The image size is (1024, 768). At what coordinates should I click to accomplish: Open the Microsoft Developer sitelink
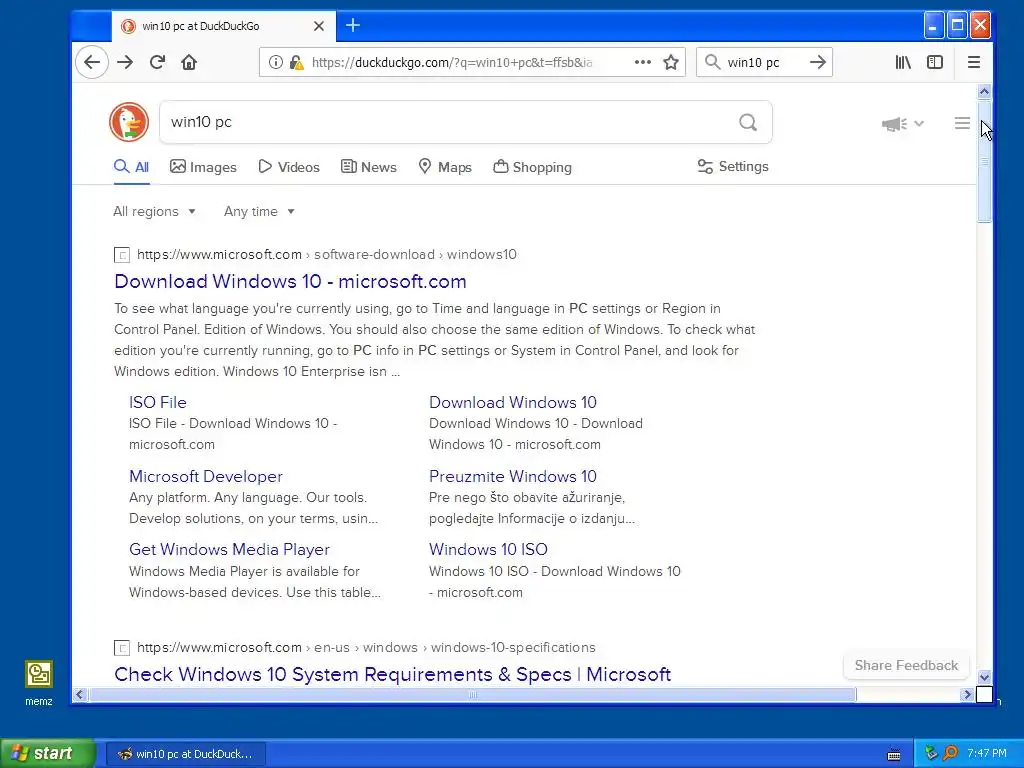pos(206,476)
